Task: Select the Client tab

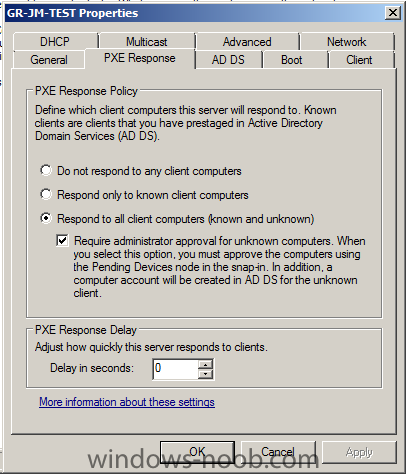Action: [359, 60]
